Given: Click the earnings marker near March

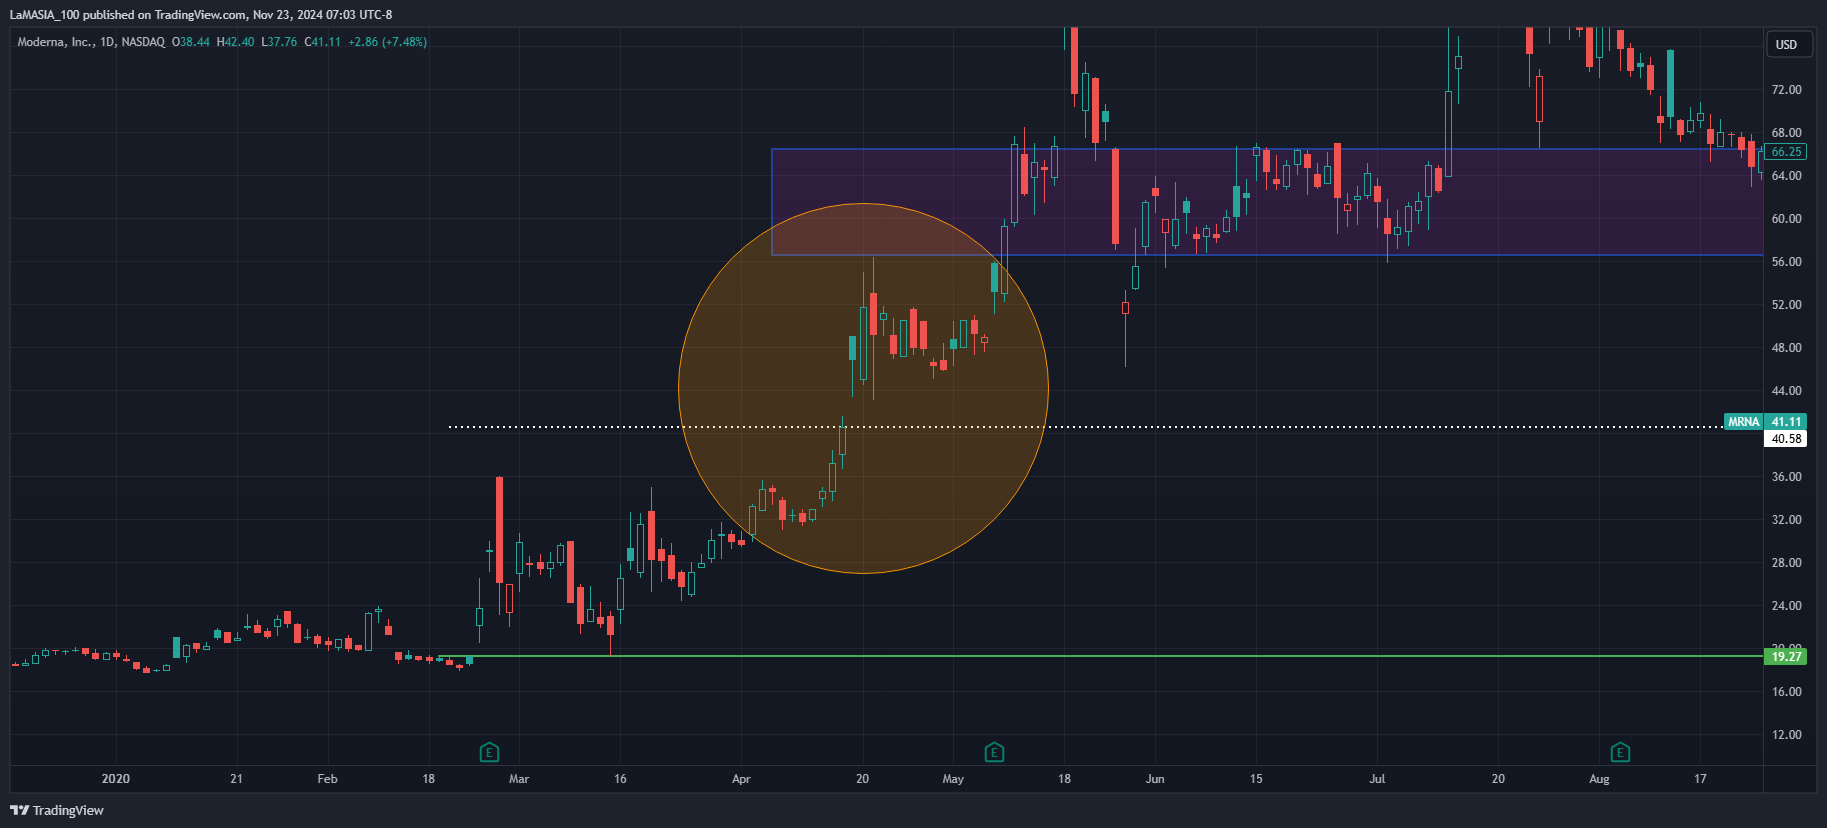Looking at the screenshot, I should click(489, 751).
